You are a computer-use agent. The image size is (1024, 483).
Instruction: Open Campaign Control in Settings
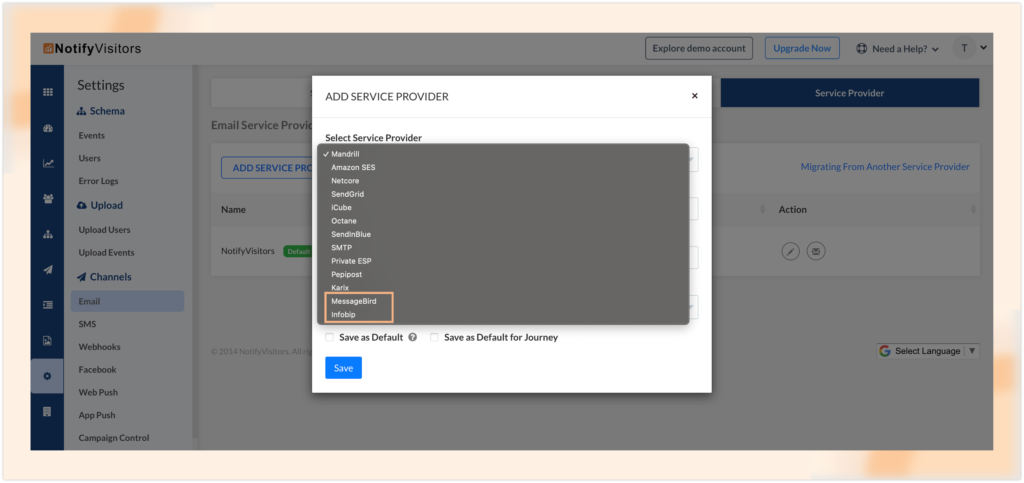114,438
